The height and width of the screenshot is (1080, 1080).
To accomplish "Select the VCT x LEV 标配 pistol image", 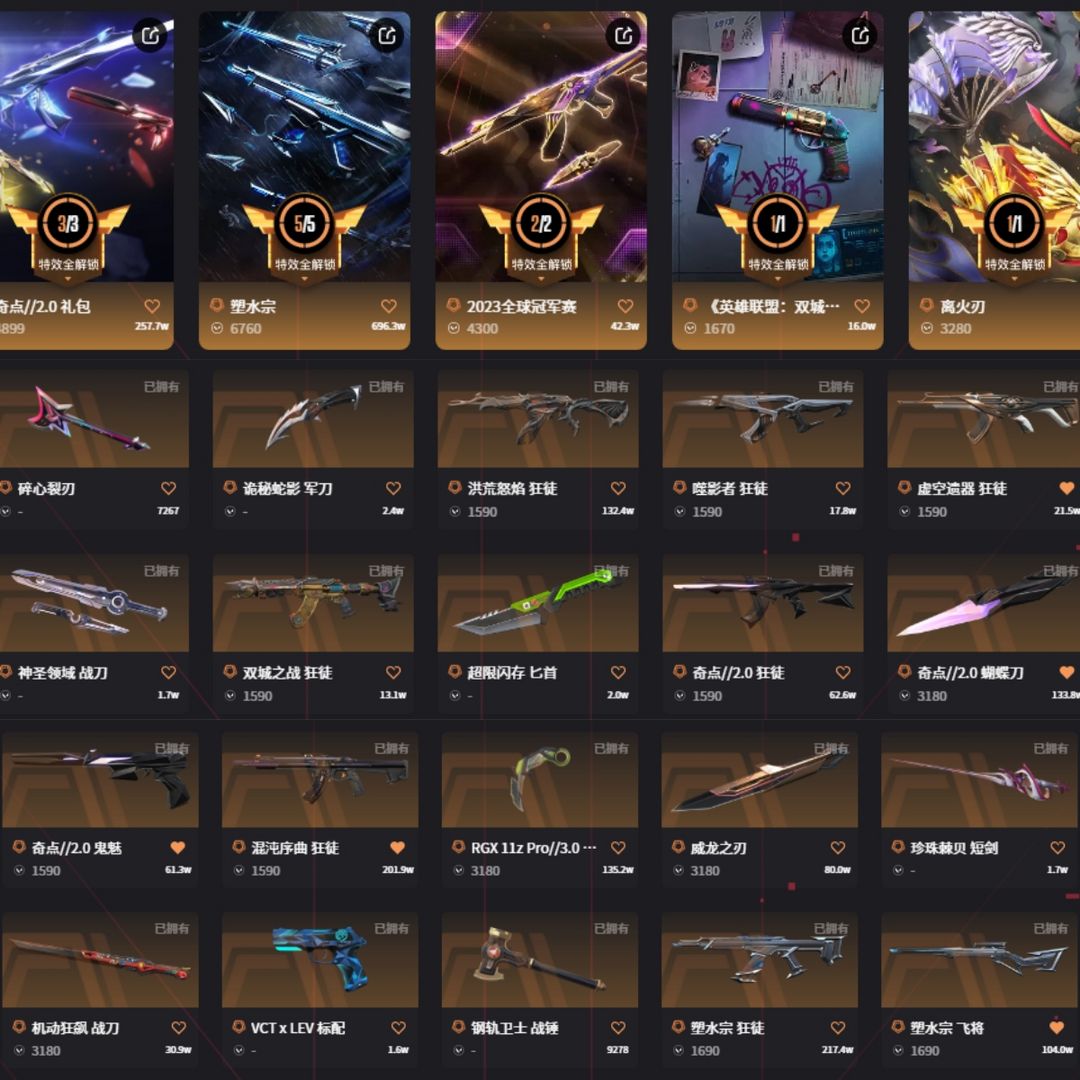I will coord(320,960).
